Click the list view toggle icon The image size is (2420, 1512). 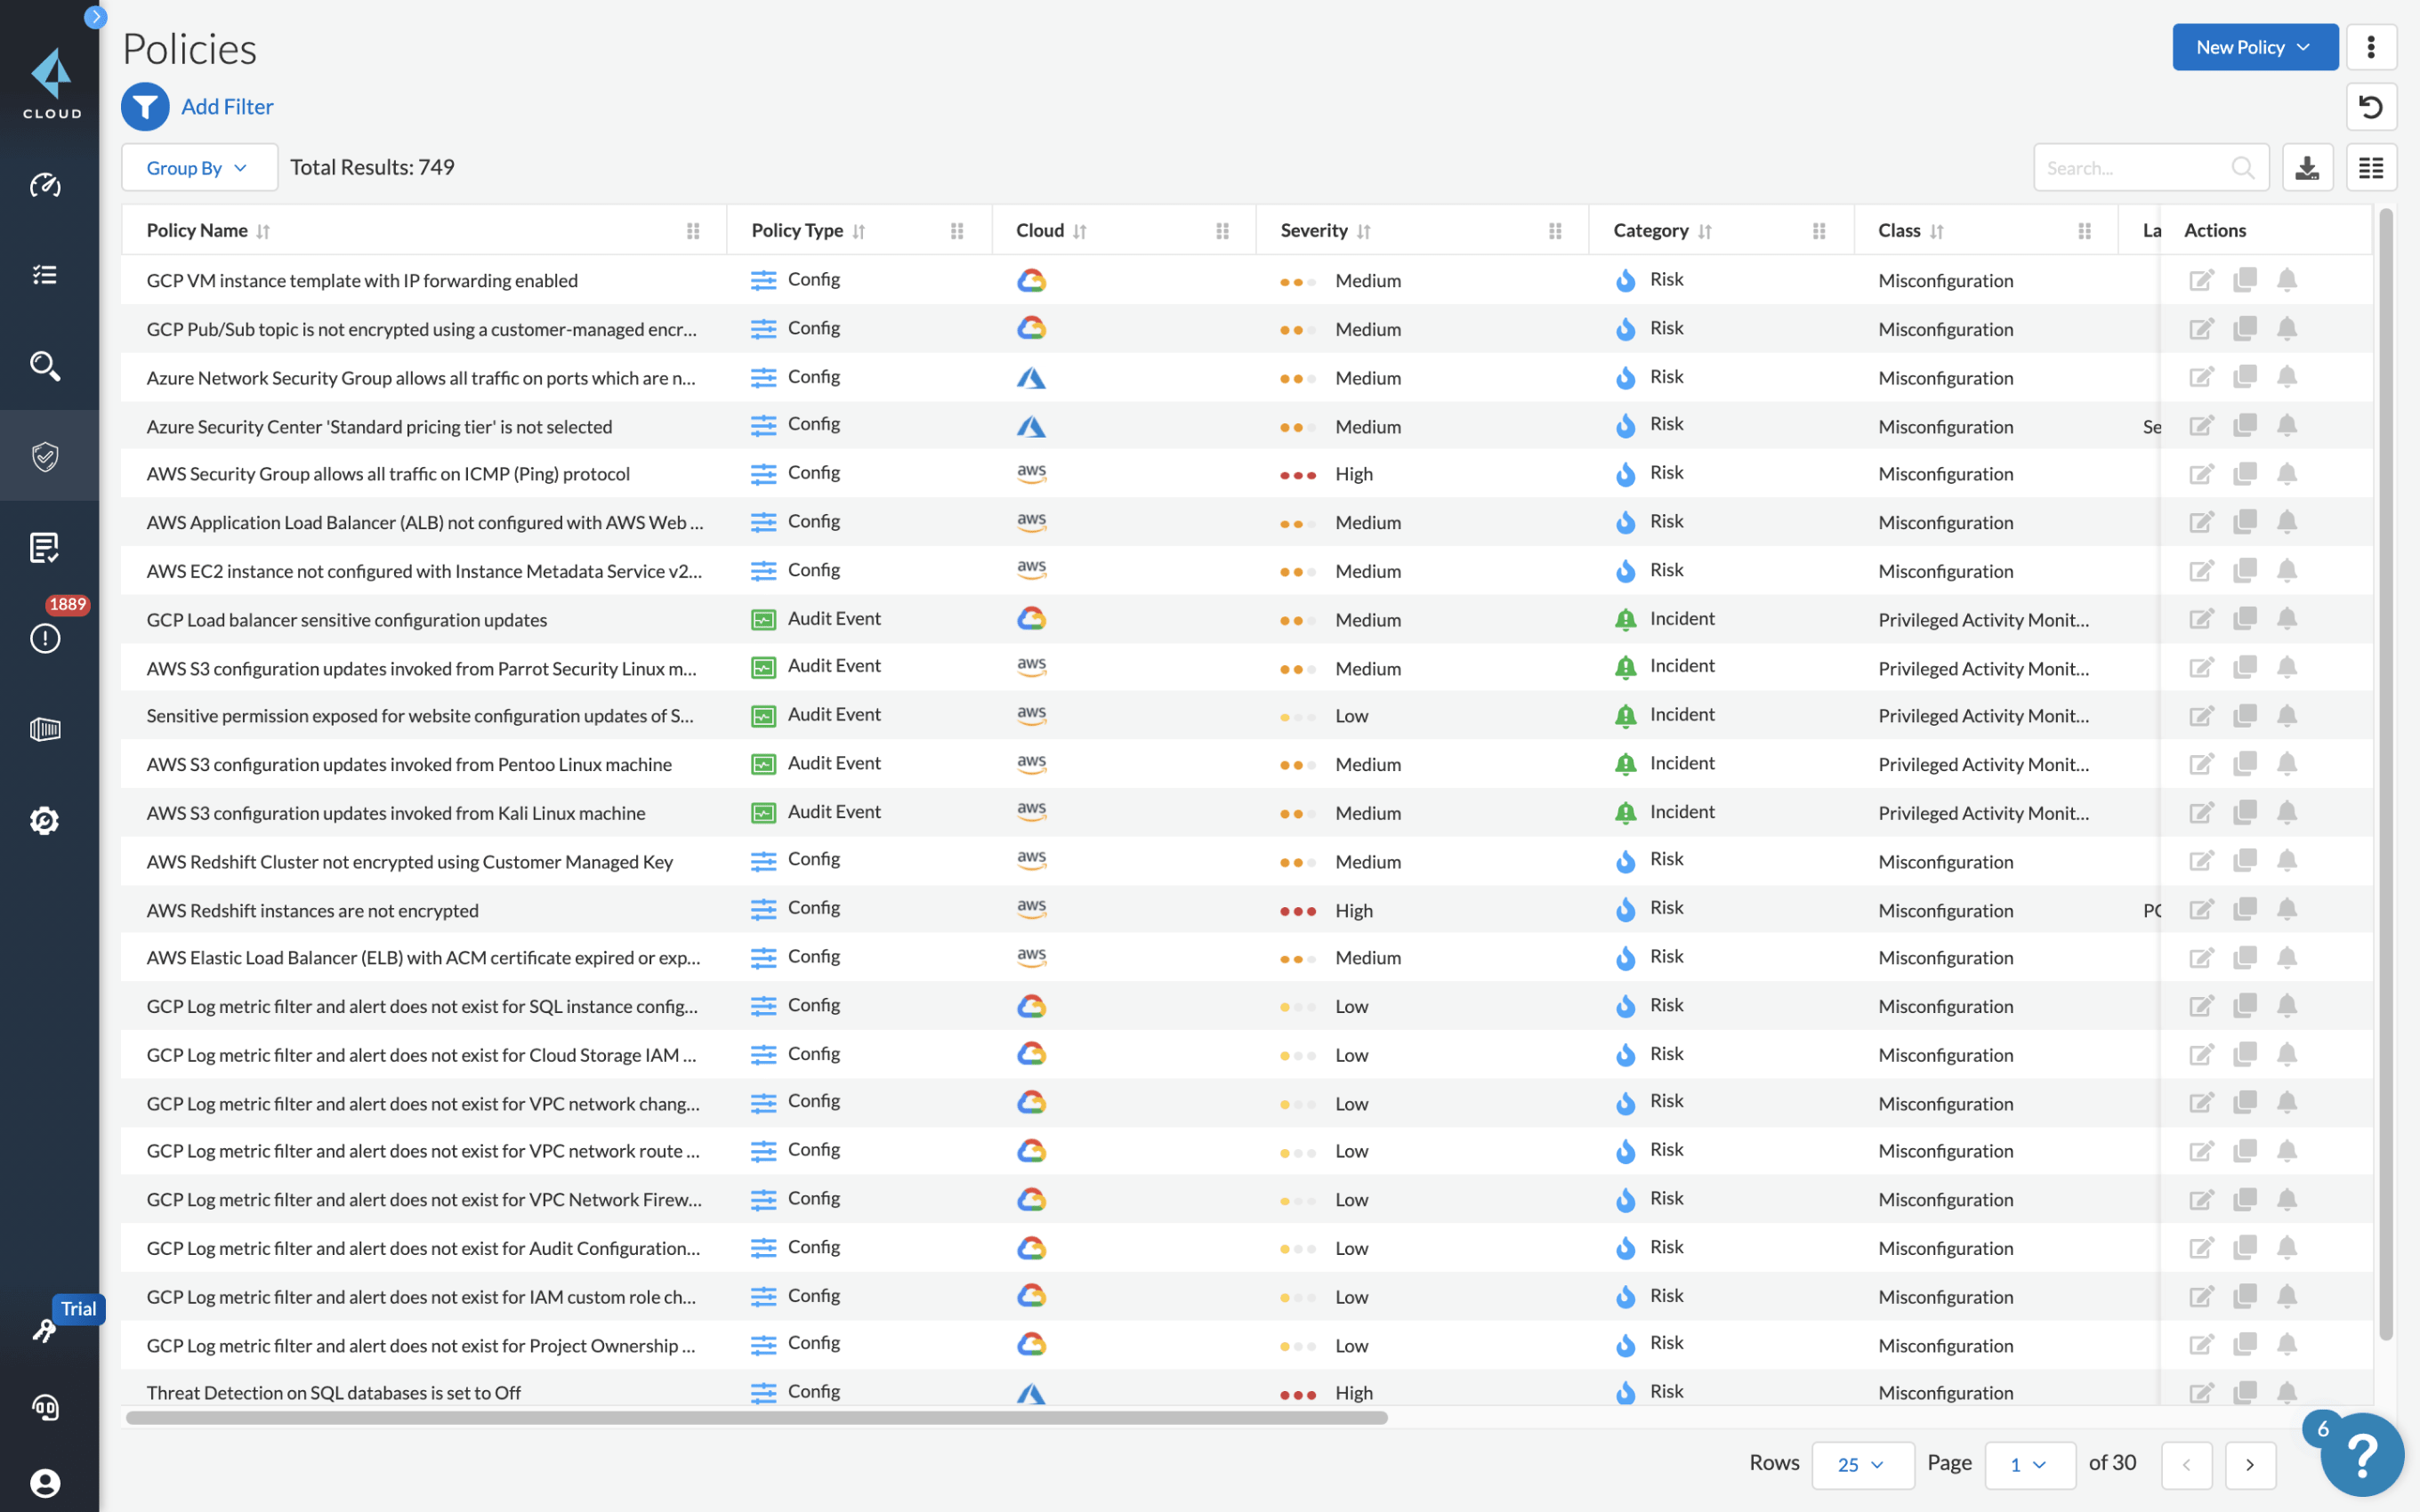pos(2371,169)
